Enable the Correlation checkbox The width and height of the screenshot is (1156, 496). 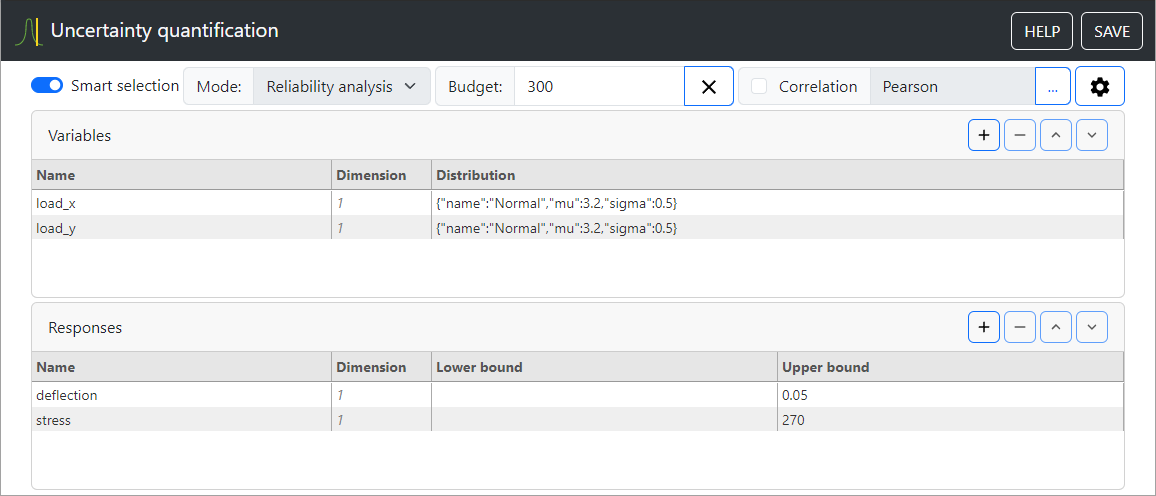click(759, 87)
